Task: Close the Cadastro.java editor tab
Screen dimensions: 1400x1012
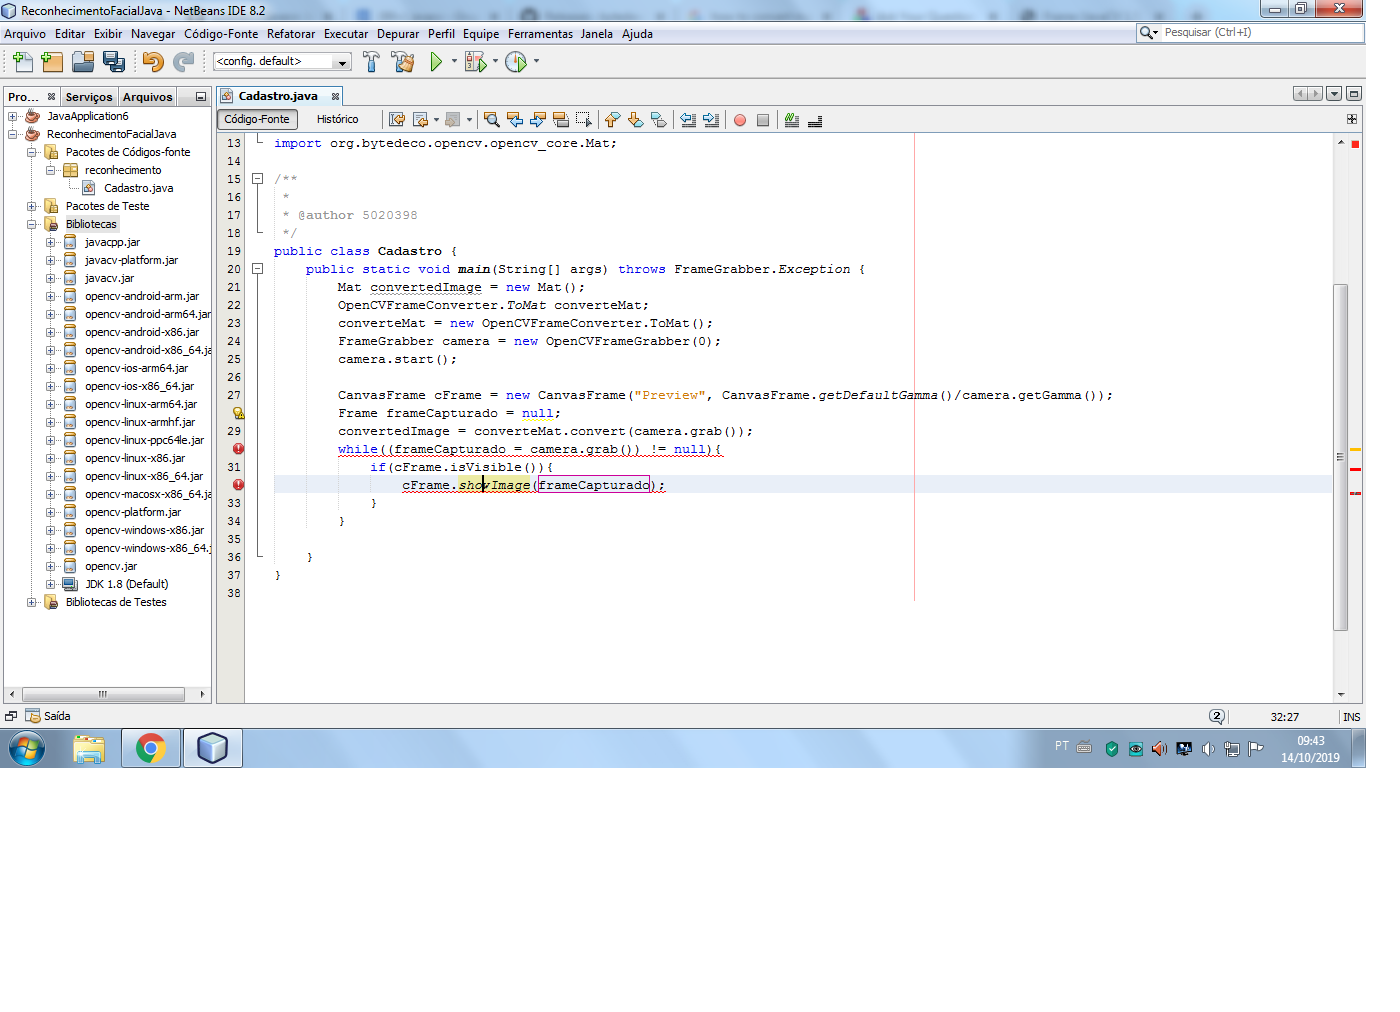Action: click(335, 97)
